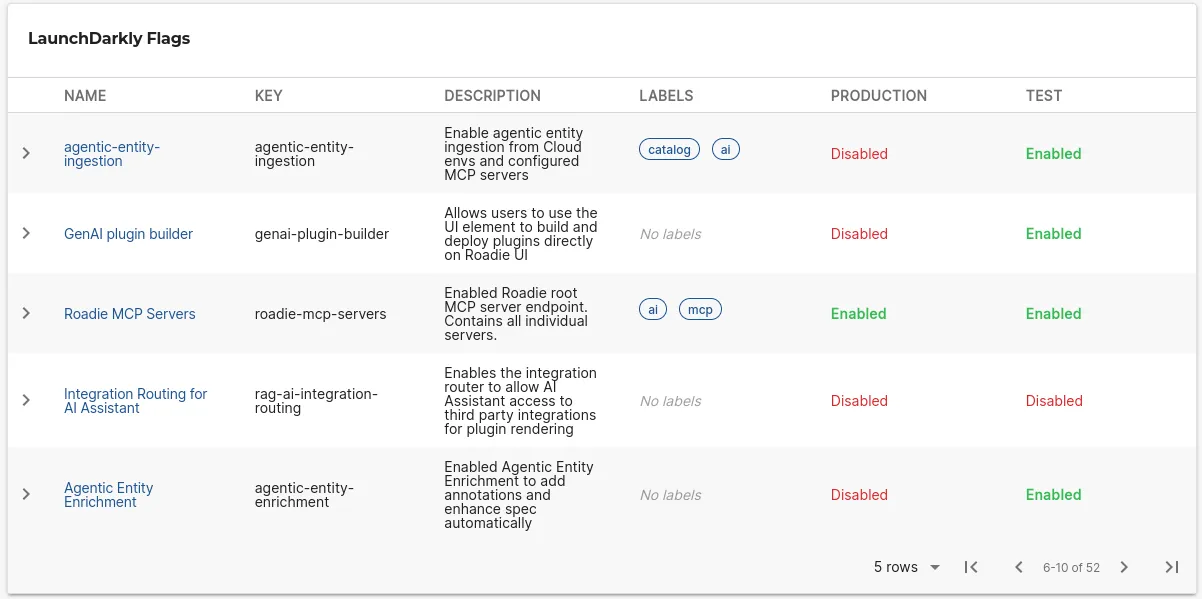Toggle the Test status of agentic-entity-ingestion

[x=1053, y=153]
